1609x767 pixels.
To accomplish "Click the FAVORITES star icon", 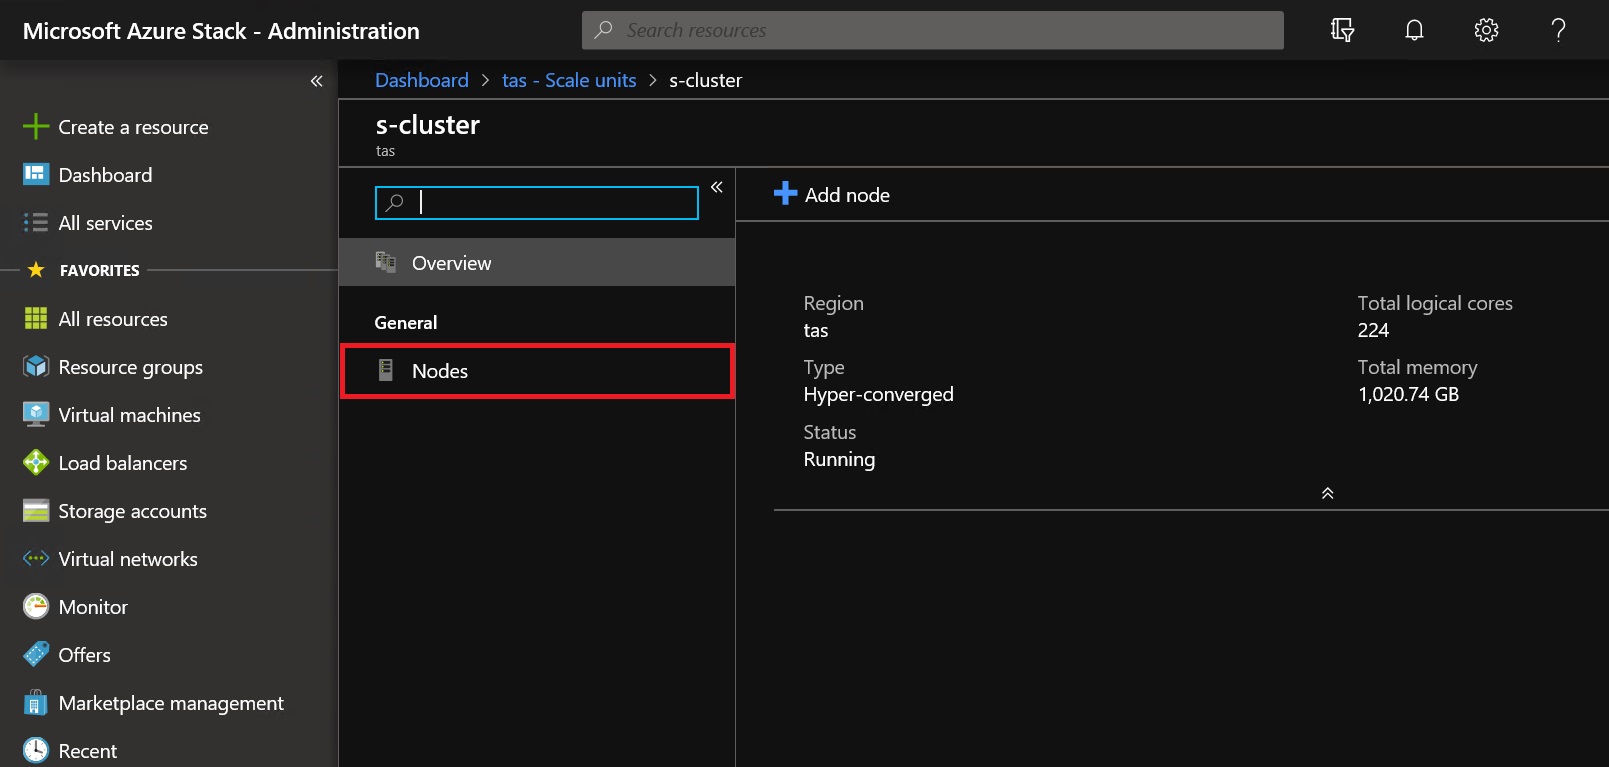I will pyautogui.click(x=36, y=269).
